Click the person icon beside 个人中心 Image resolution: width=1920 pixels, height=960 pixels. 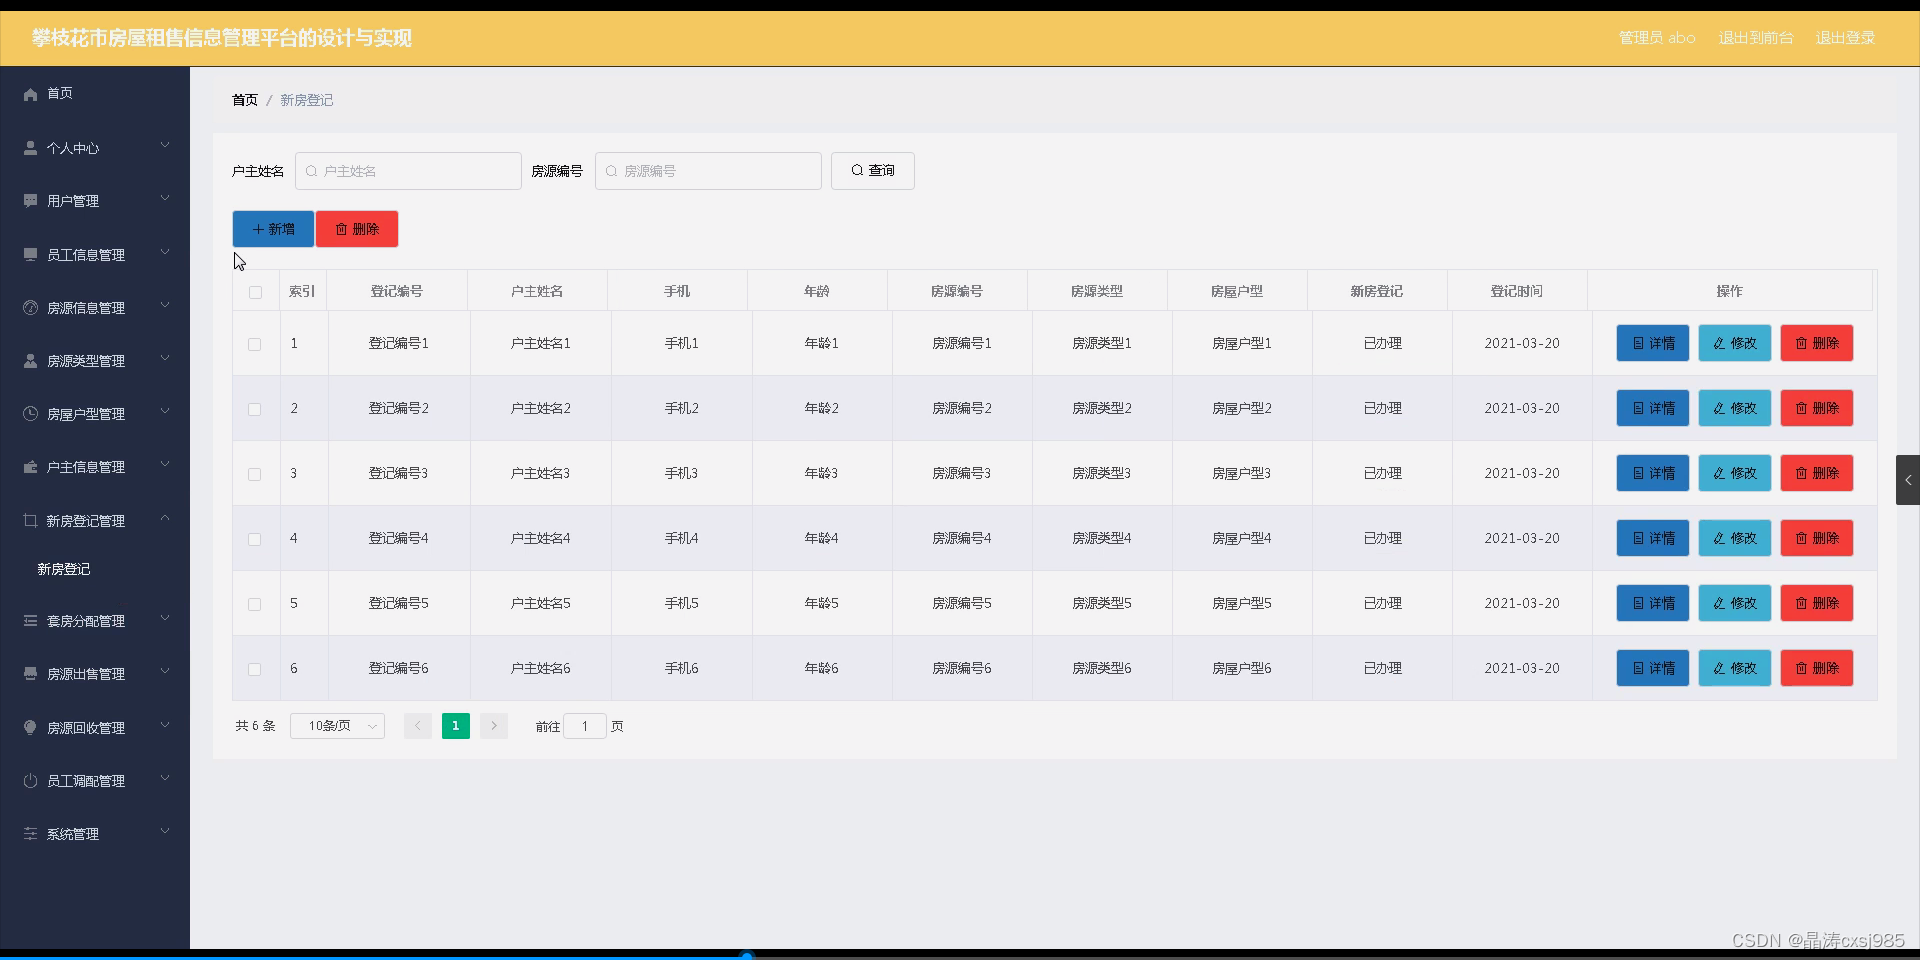(30, 148)
